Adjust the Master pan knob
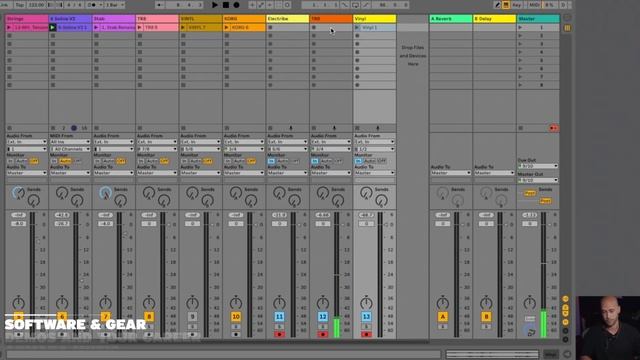Screen dimensions: 640x360 (529, 303)
